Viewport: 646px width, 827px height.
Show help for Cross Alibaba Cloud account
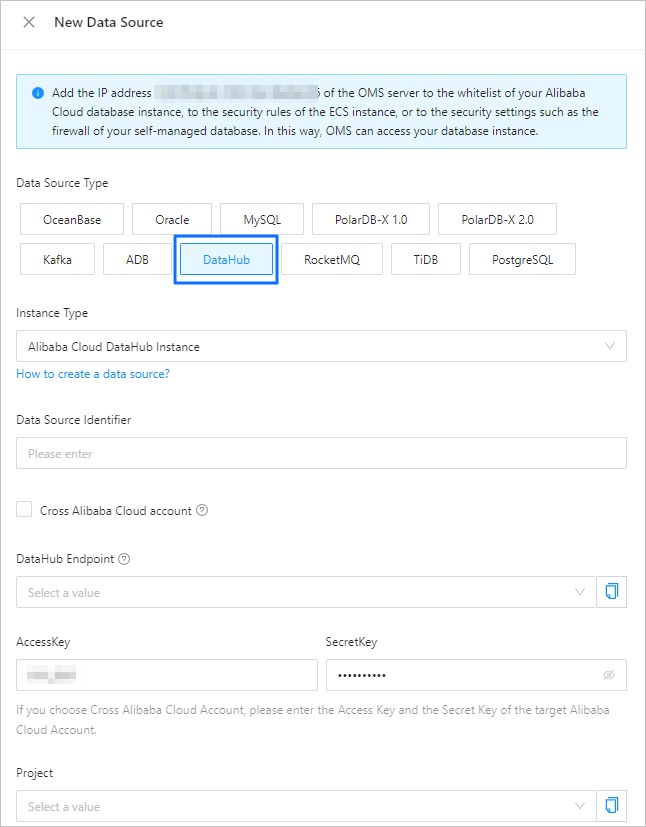tap(202, 511)
